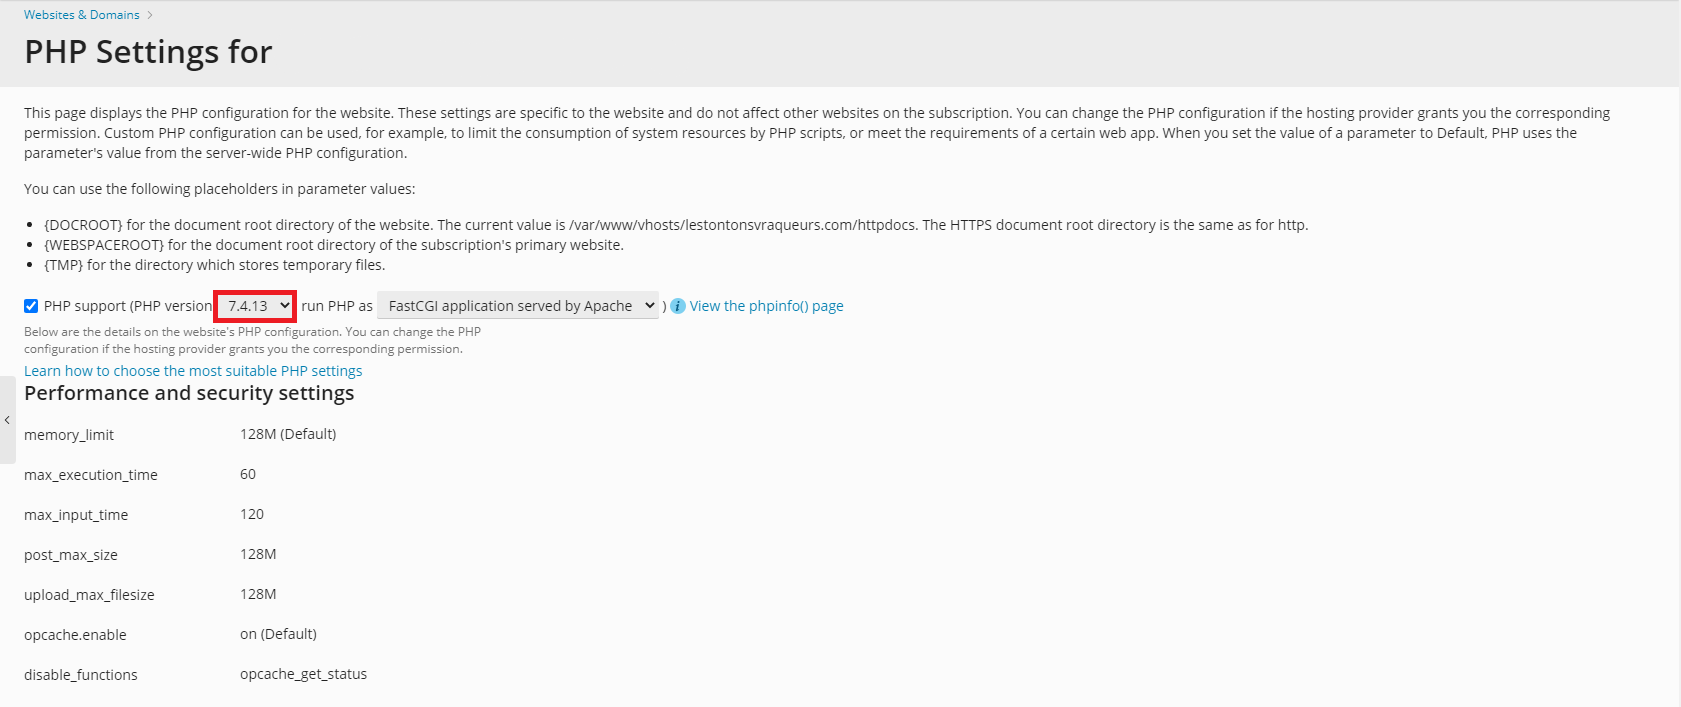Click the memory_limit parameter label
Screen dimensions: 1681x707
(69, 435)
